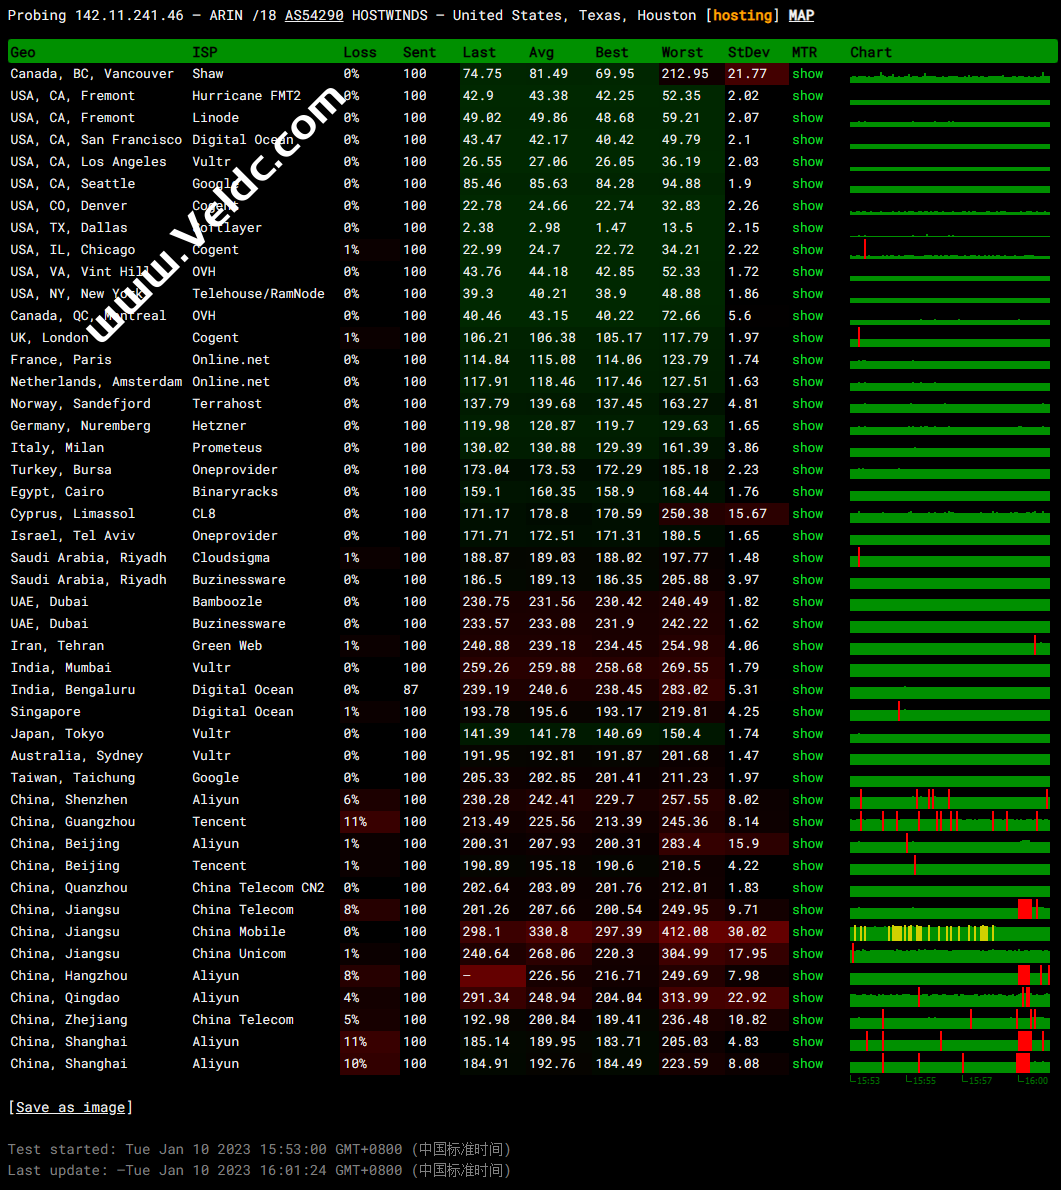The width and height of the screenshot is (1061, 1190).
Task: Show MTR for Iran, Tehran Green Web
Action: point(808,646)
